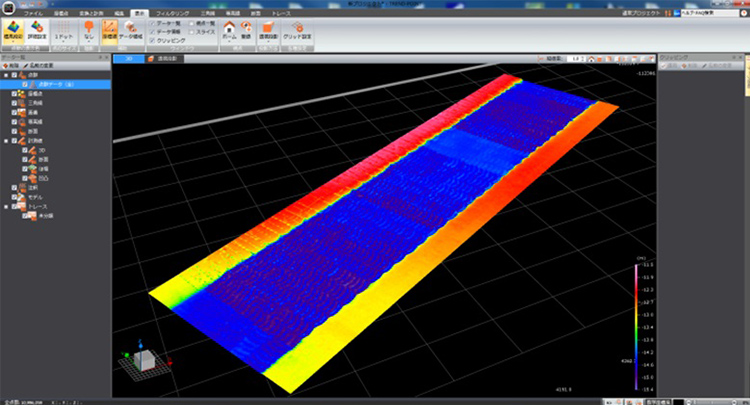Image resolution: width=750 pixels, height=405 pixels.
Task: Pin the データ一覧 panel
Action: (100, 57)
